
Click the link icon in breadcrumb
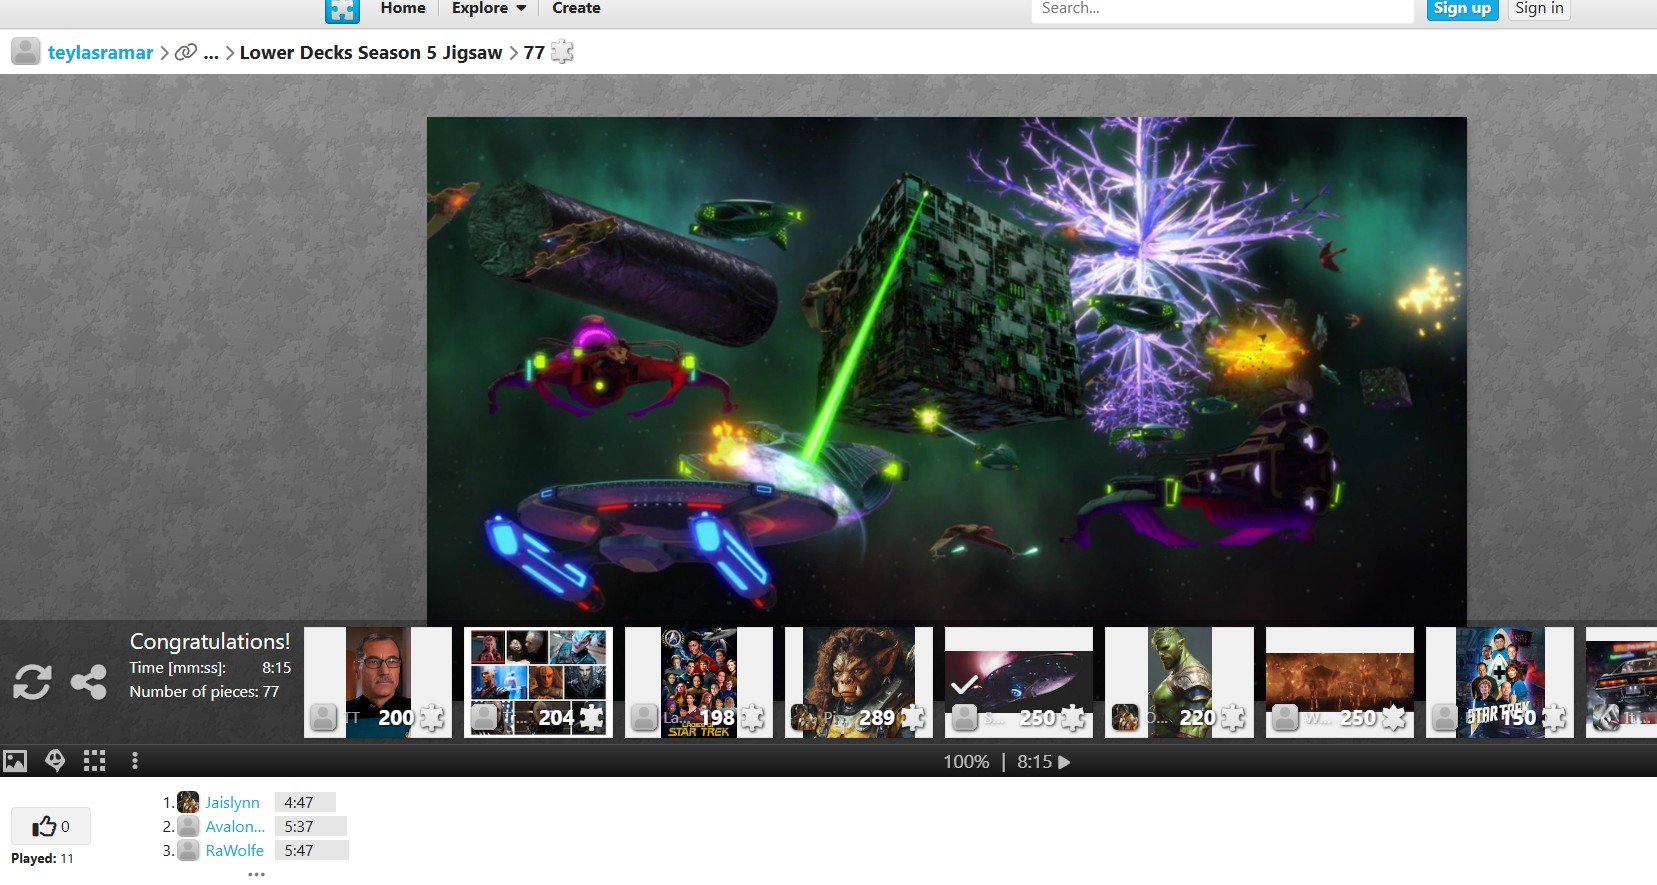pos(186,52)
